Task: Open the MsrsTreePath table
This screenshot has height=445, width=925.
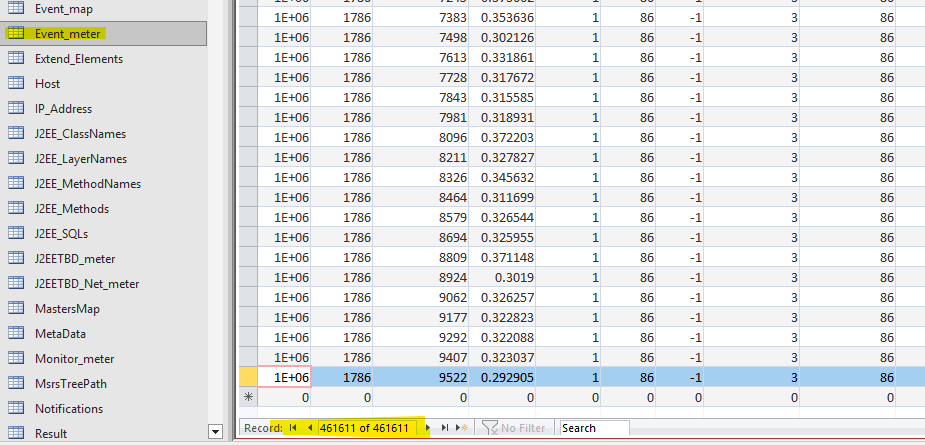Action: pyautogui.click(x=104, y=384)
